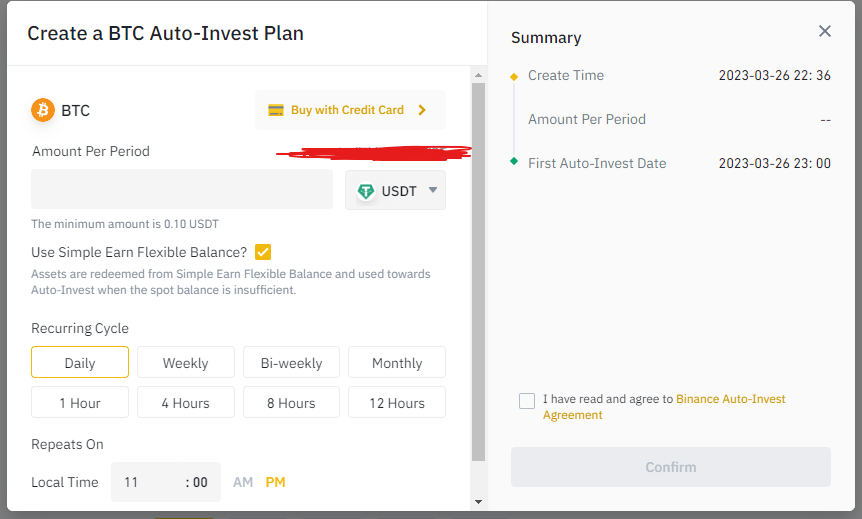Select the Weekly recurring cycle
The height and width of the screenshot is (519, 862).
(x=186, y=362)
